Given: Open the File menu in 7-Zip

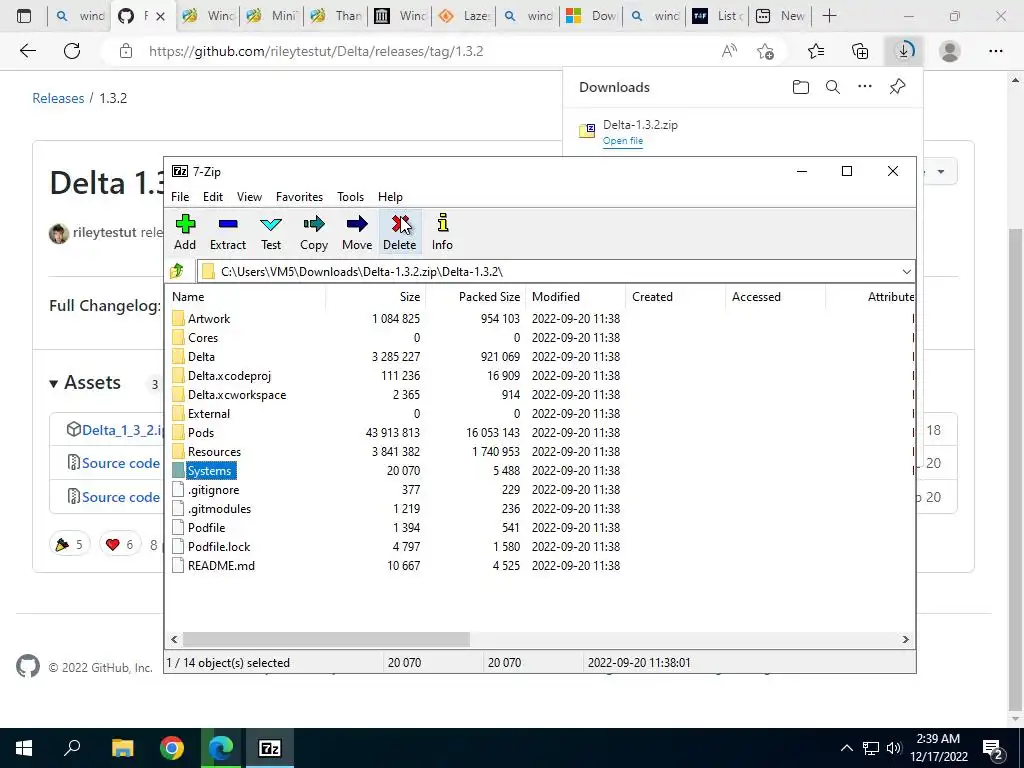Looking at the screenshot, I should (180, 197).
